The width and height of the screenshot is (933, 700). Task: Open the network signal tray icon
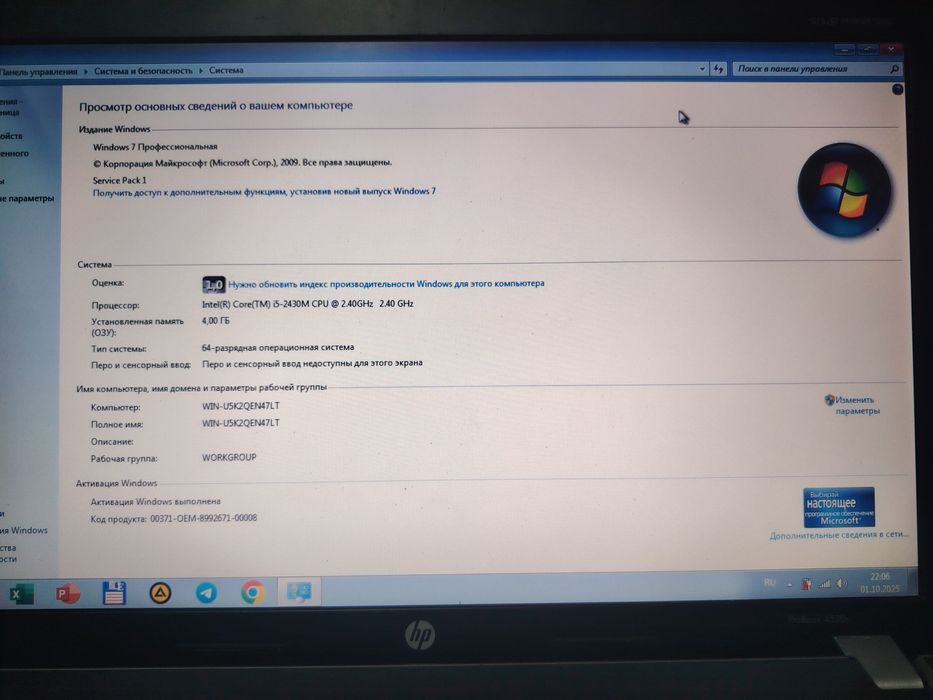point(824,584)
